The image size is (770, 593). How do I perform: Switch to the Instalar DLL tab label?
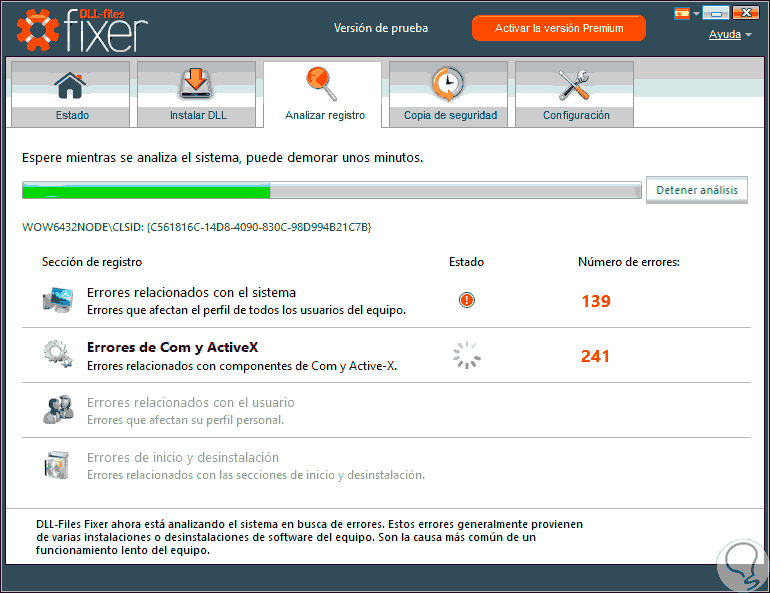[x=198, y=115]
